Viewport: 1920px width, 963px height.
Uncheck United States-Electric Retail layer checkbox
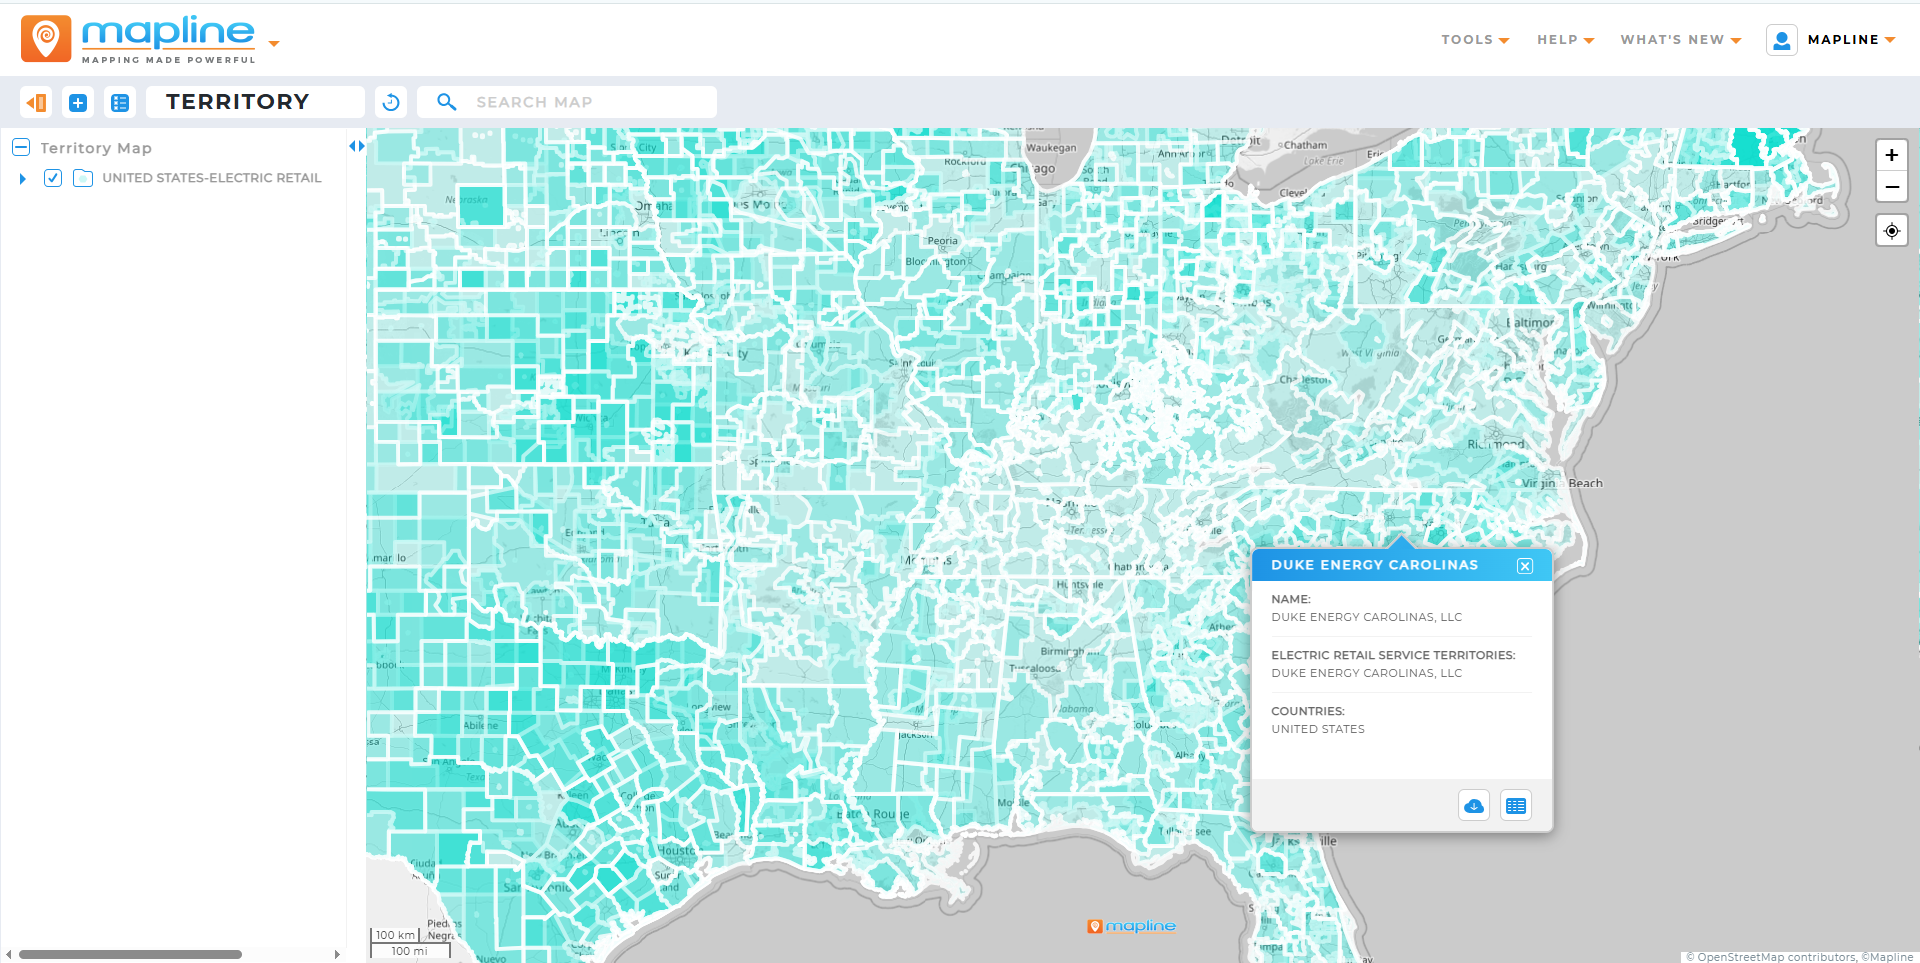[x=53, y=178]
